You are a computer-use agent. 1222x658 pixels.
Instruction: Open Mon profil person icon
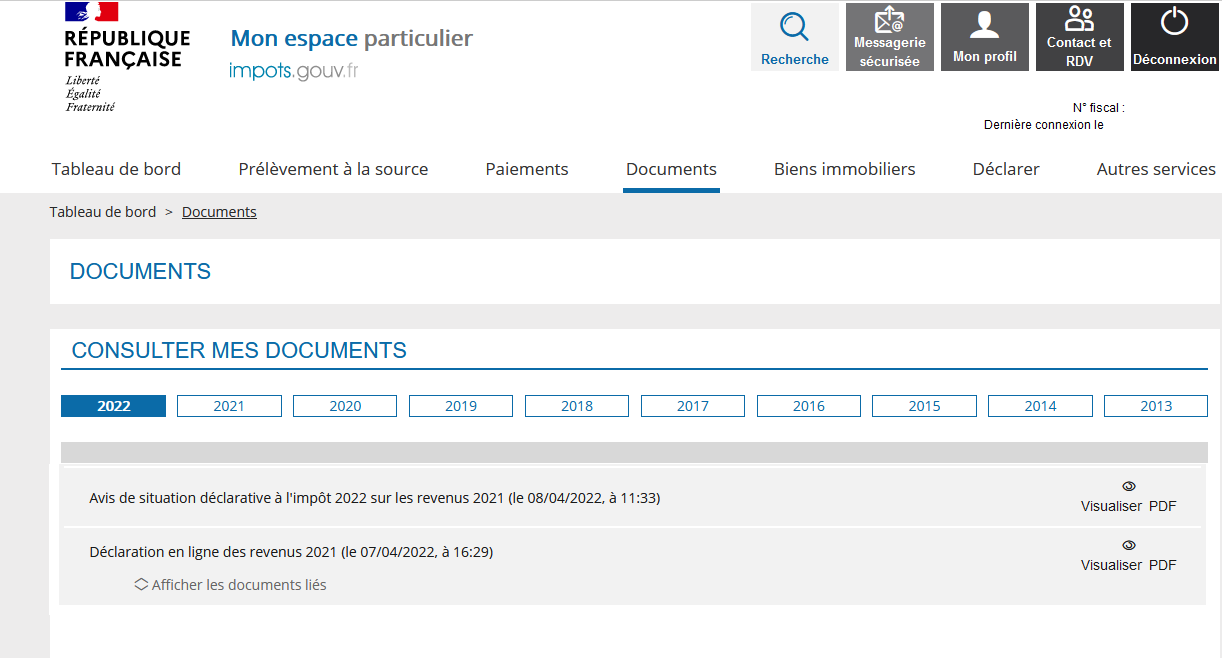(x=984, y=26)
